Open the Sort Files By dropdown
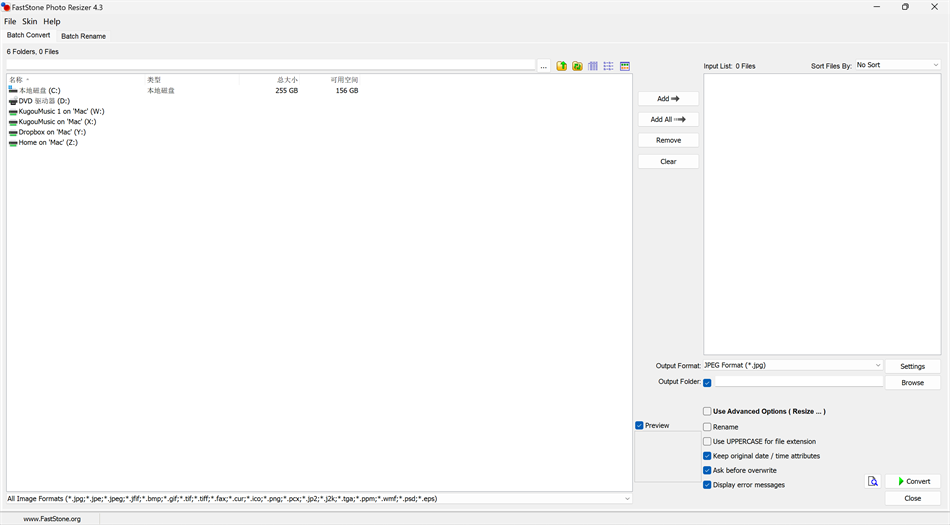Image resolution: width=950 pixels, height=525 pixels. pyautogui.click(x=897, y=65)
